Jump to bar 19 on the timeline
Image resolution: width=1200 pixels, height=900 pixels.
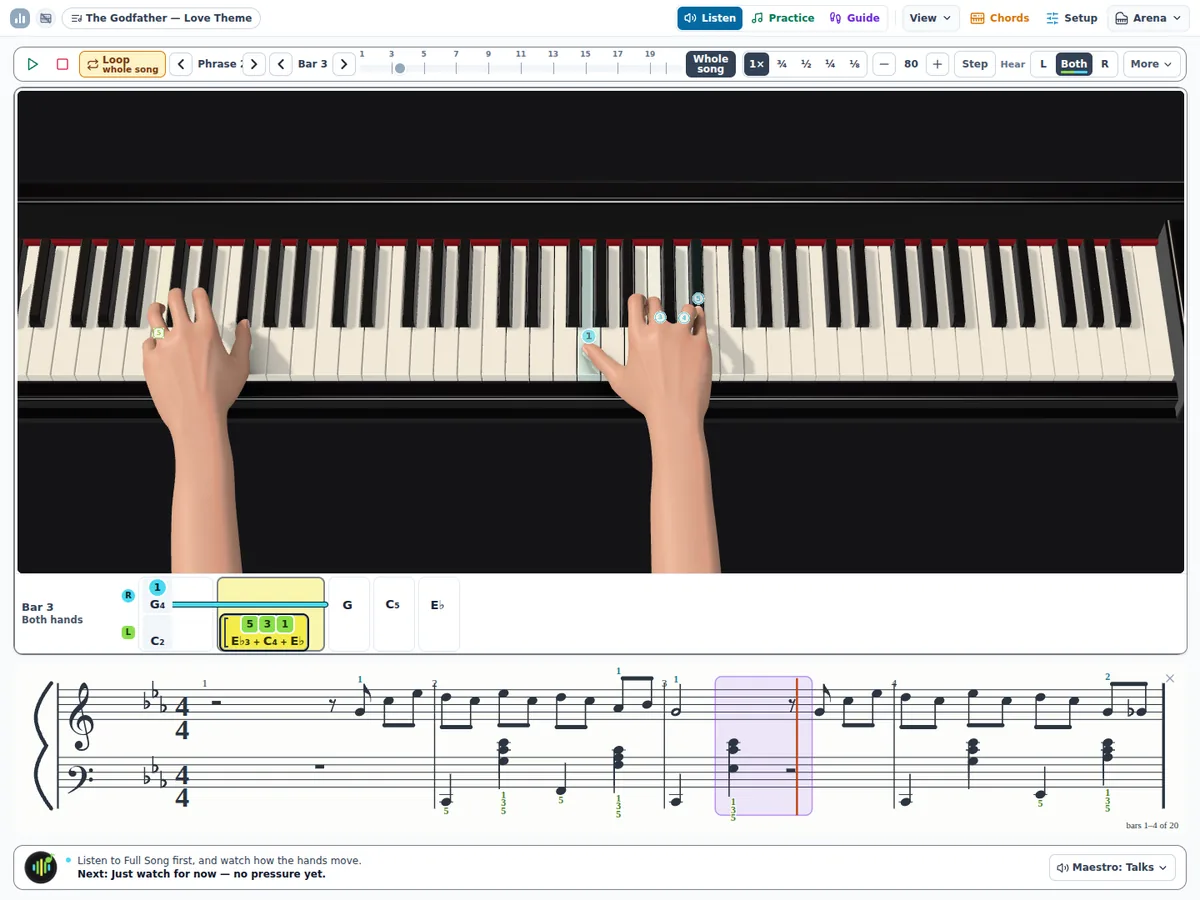point(650,54)
